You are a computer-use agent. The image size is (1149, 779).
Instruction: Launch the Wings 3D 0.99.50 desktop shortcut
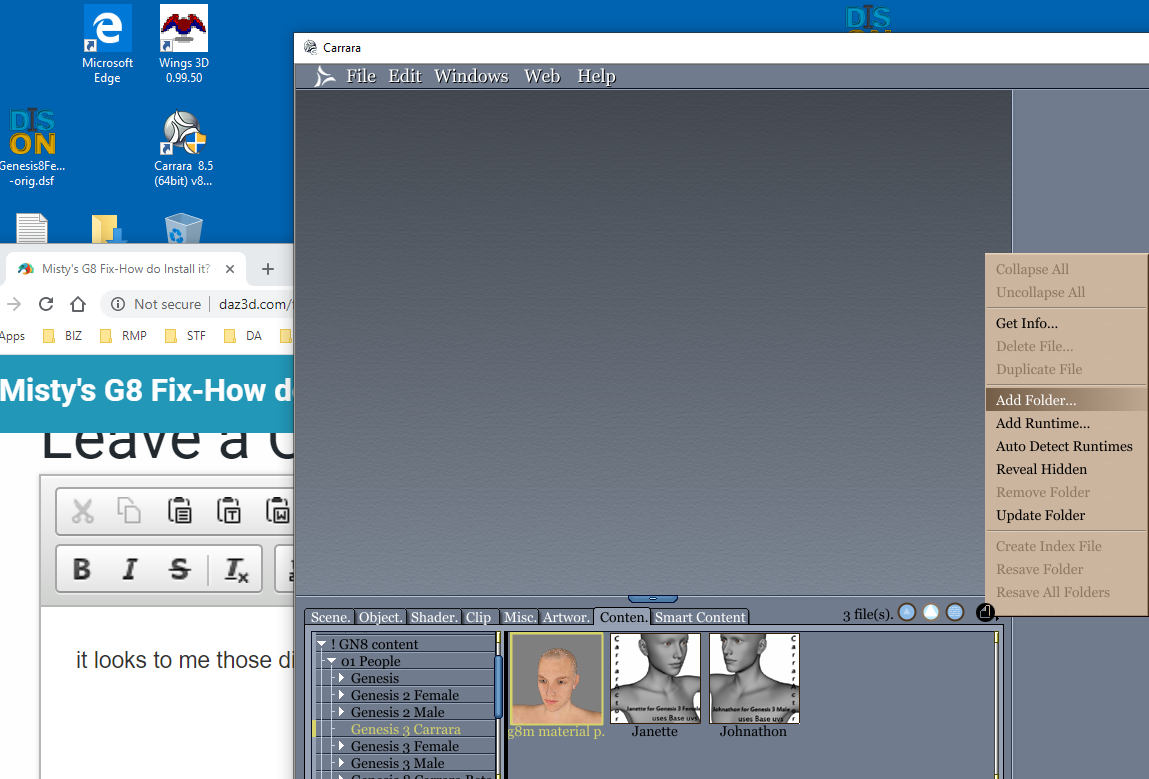pos(184,44)
